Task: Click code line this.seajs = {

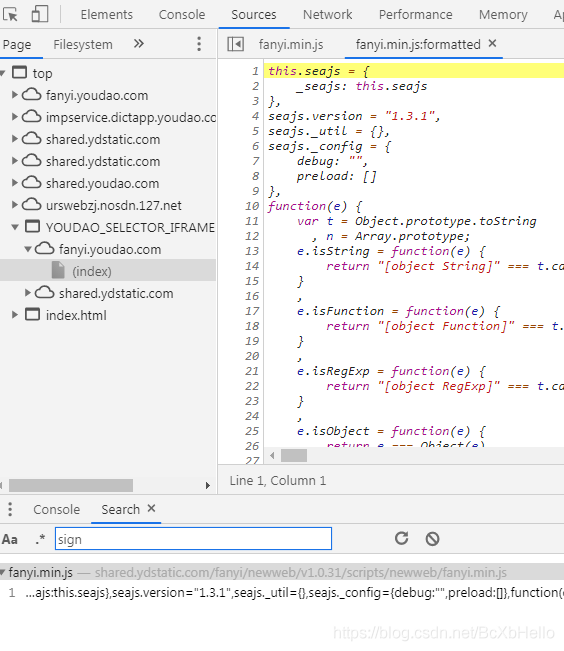Action: click(318, 71)
